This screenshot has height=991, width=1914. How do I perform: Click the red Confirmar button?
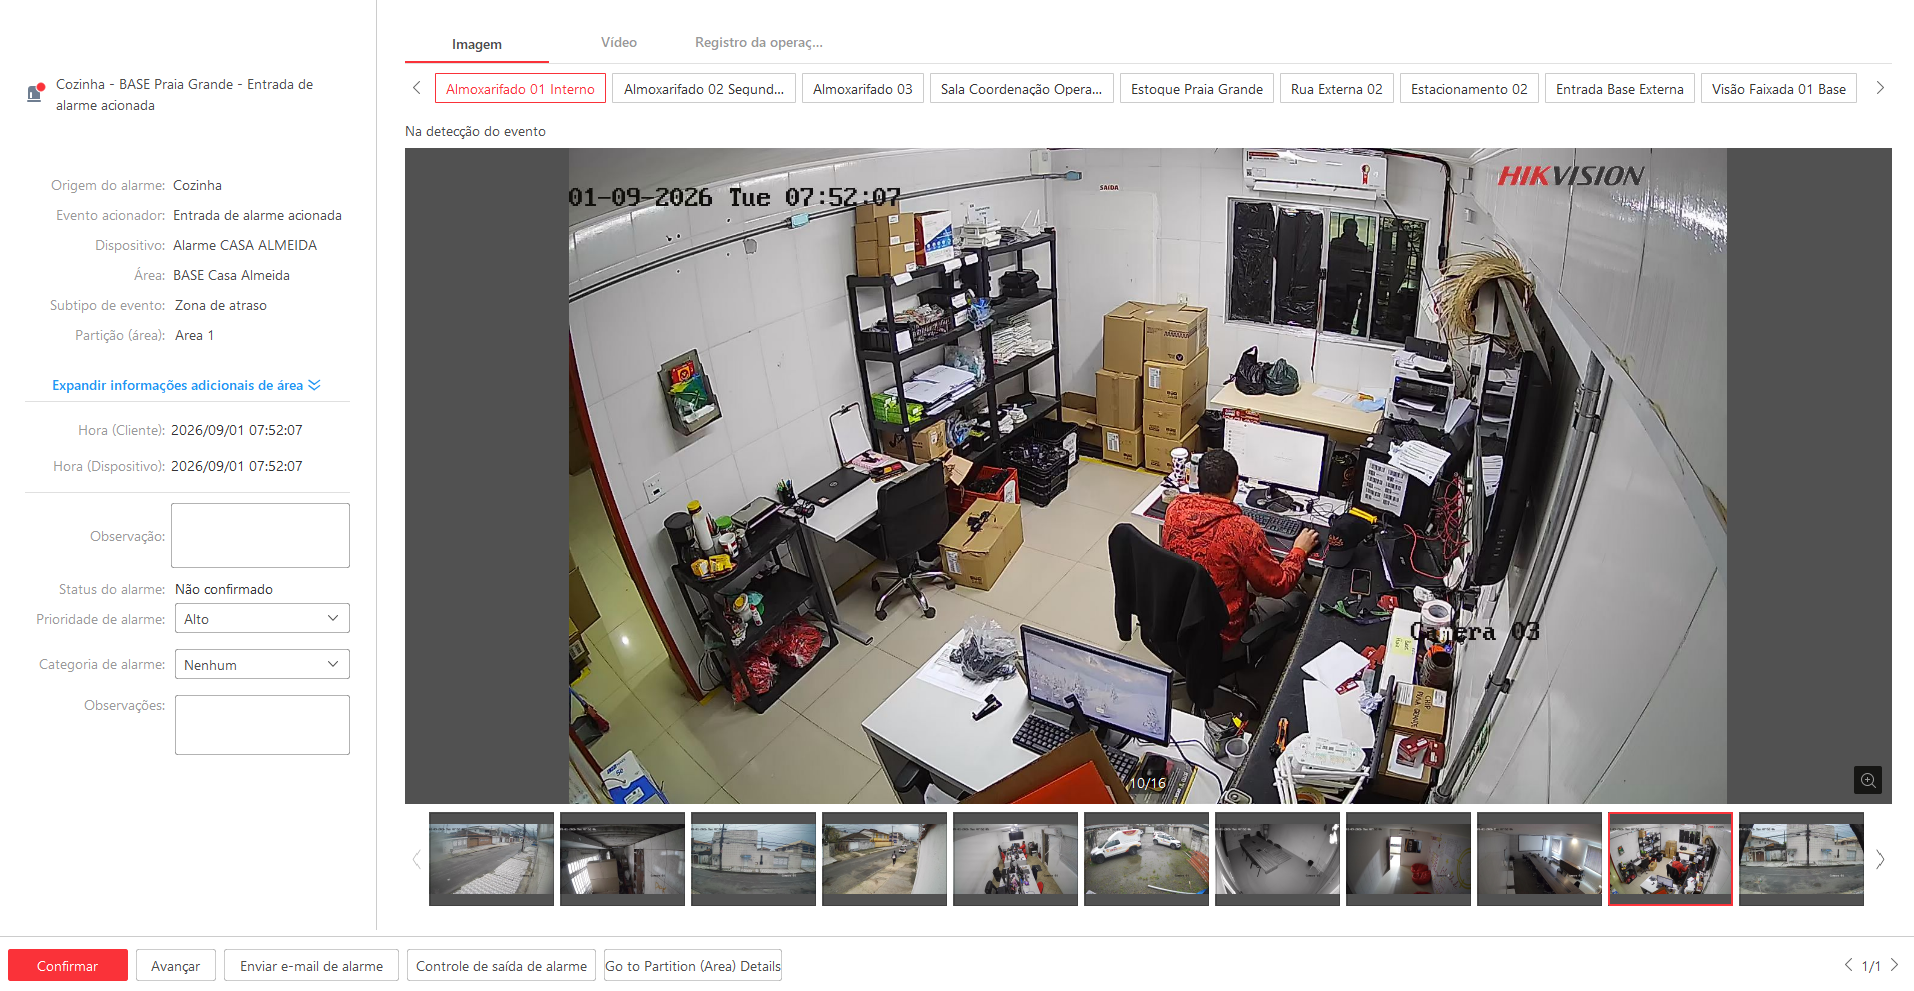click(68, 965)
